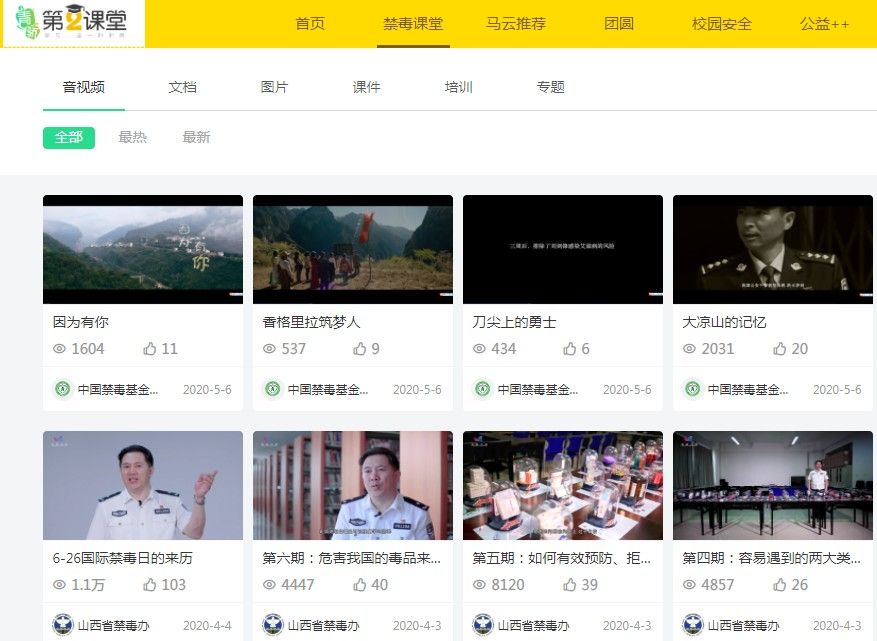Click the view count eye icon on 香格里拉筑梦人
Screen dimensions: 877x641
pos(268,349)
